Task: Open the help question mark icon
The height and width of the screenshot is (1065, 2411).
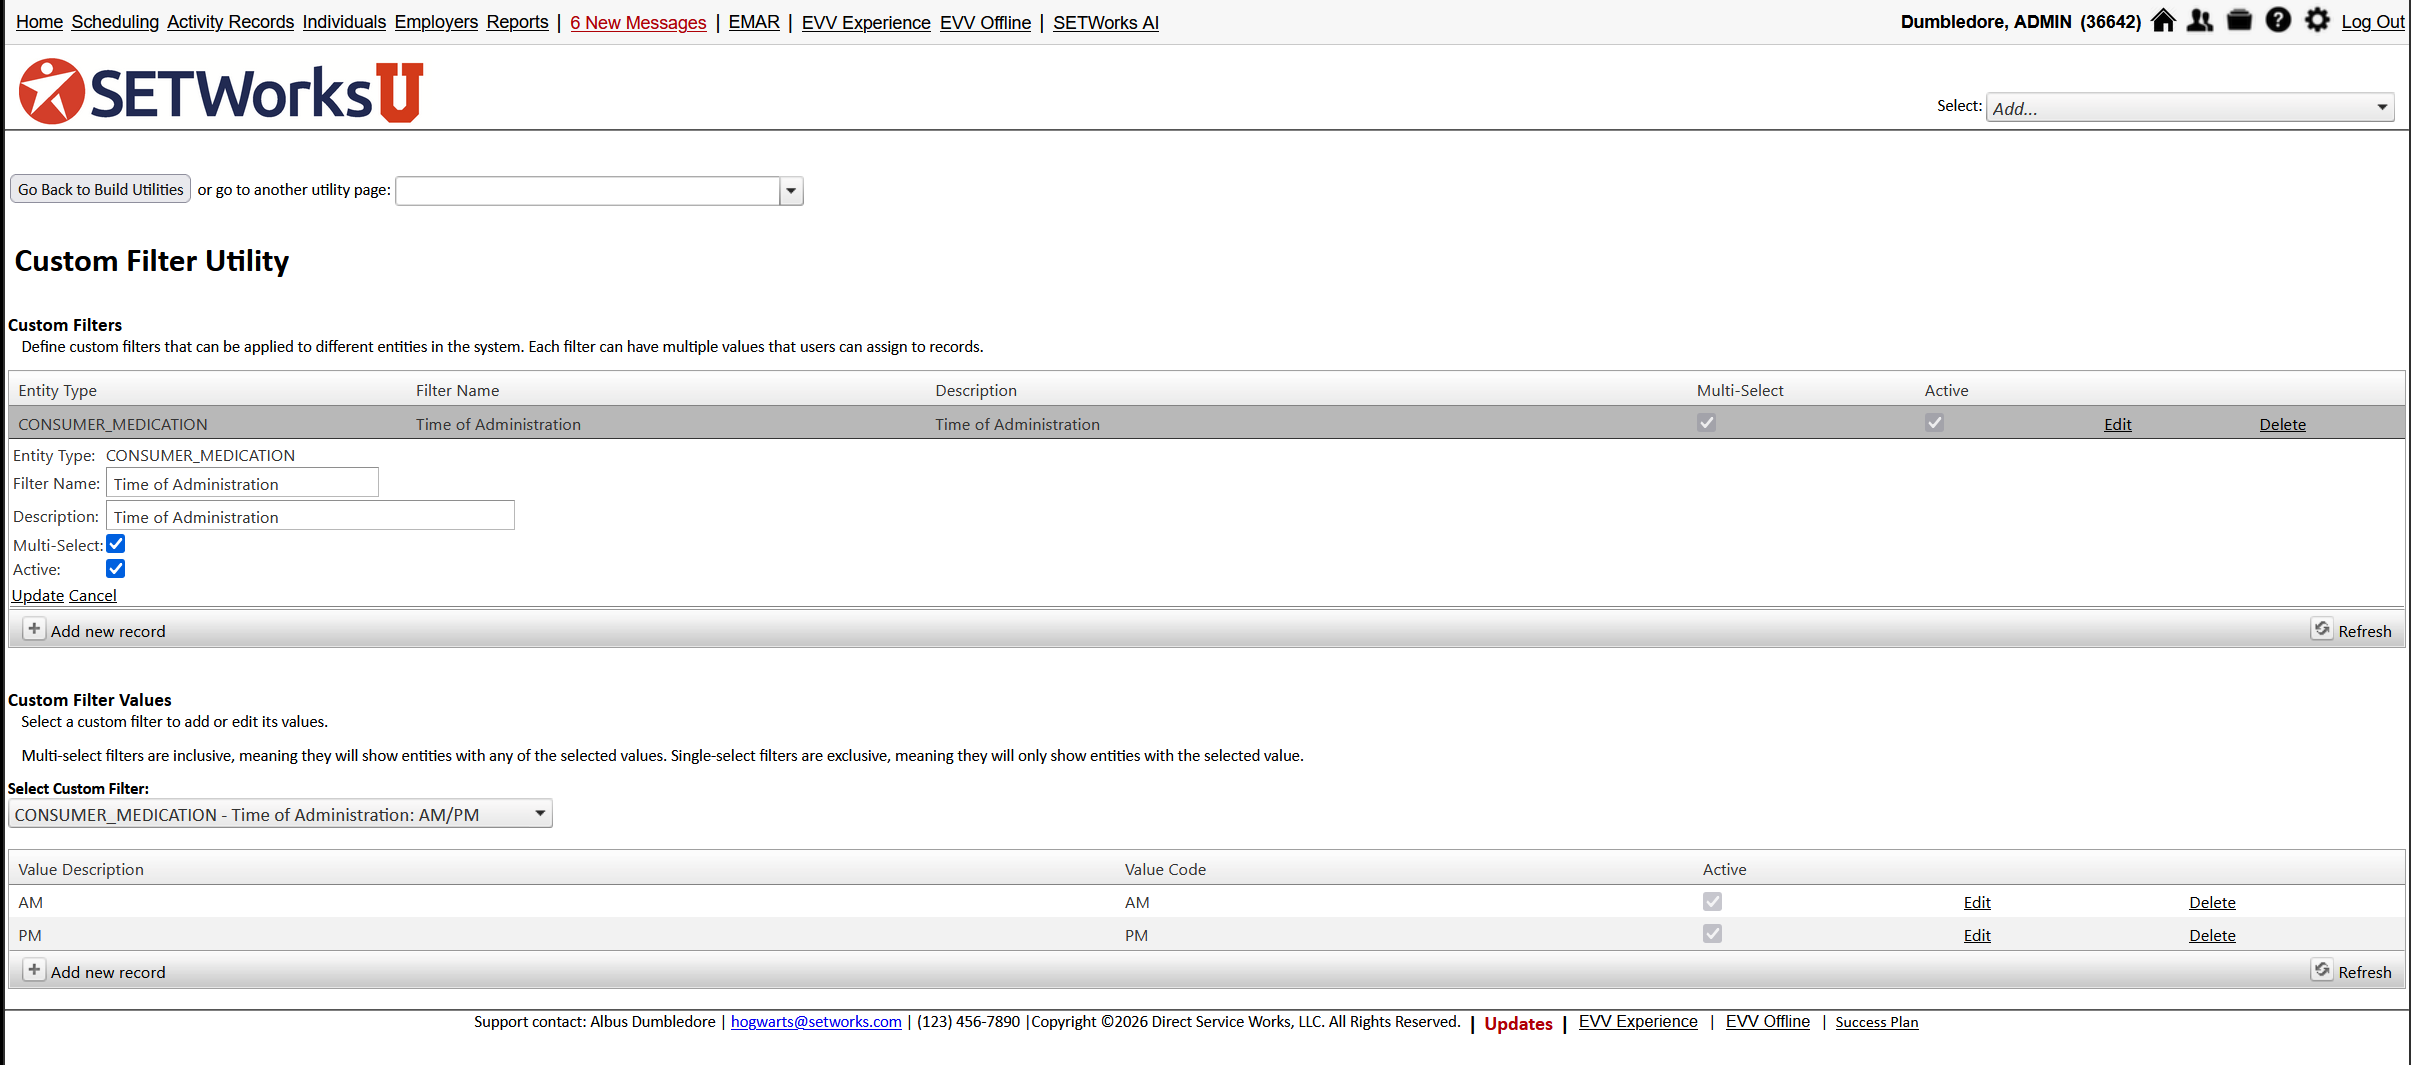Action: click(x=2278, y=21)
